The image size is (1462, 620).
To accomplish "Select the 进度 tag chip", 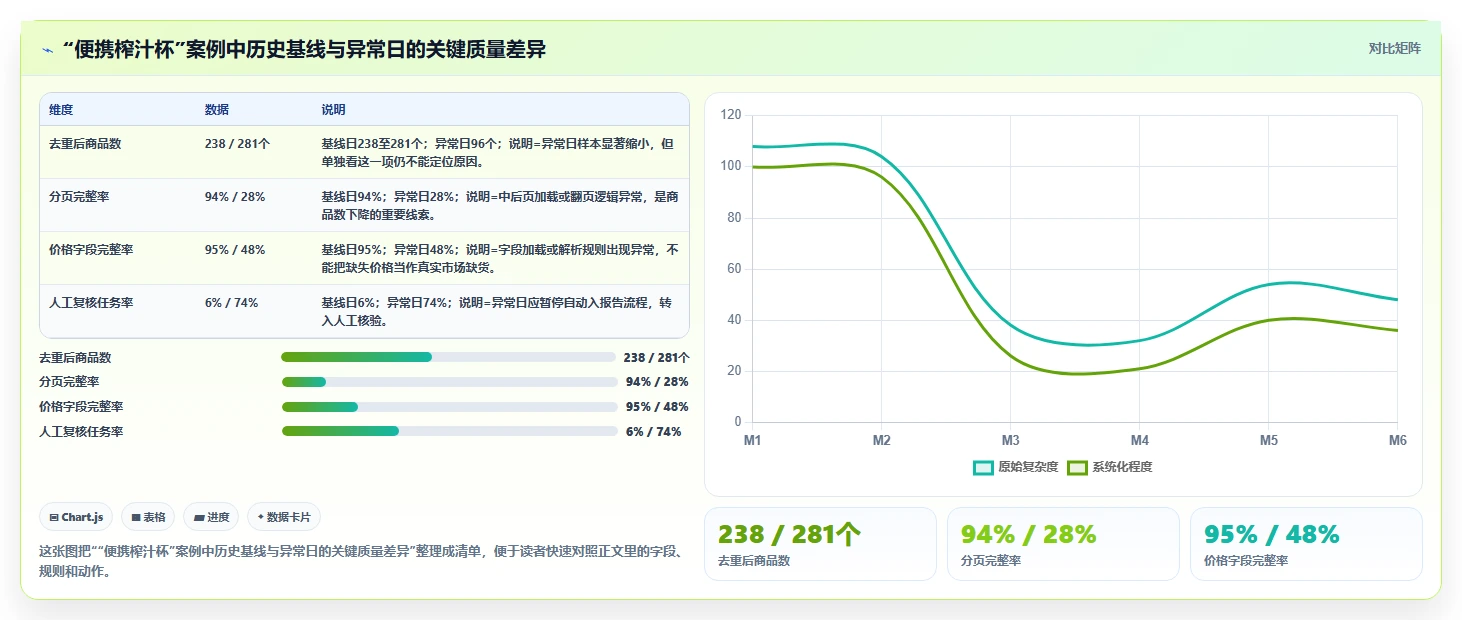I will (211, 517).
